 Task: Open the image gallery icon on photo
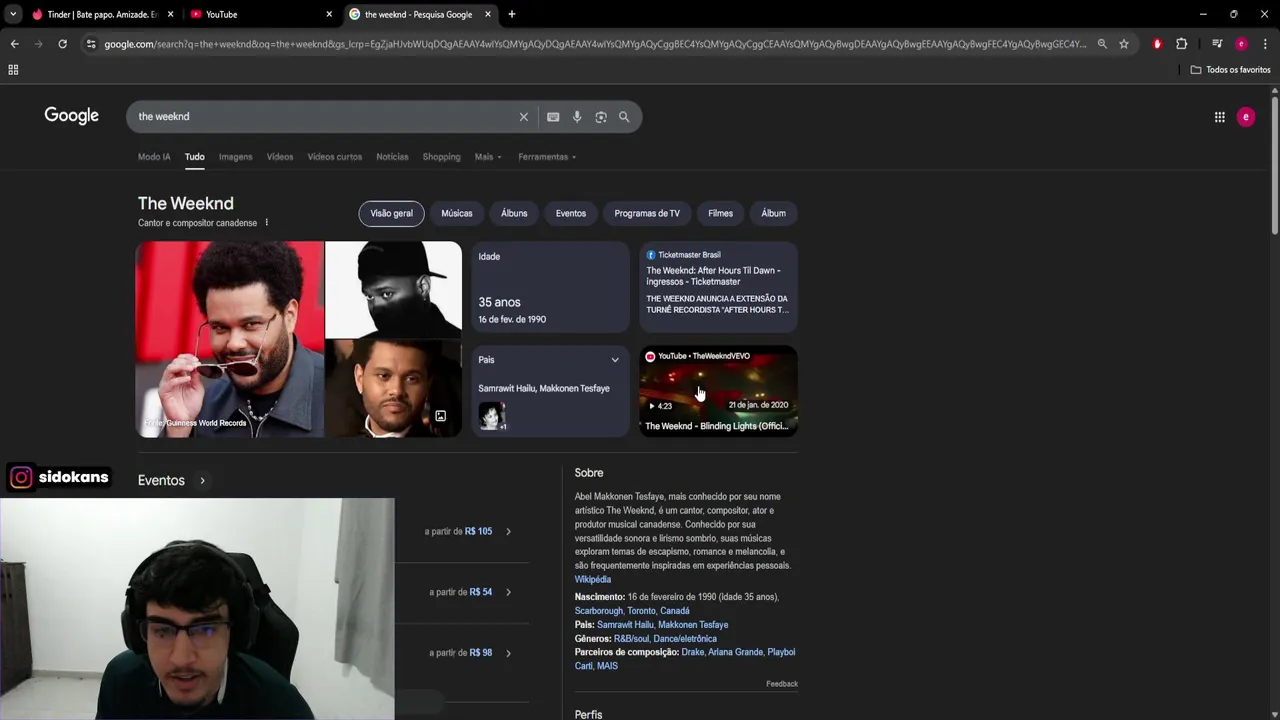[440, 416]
